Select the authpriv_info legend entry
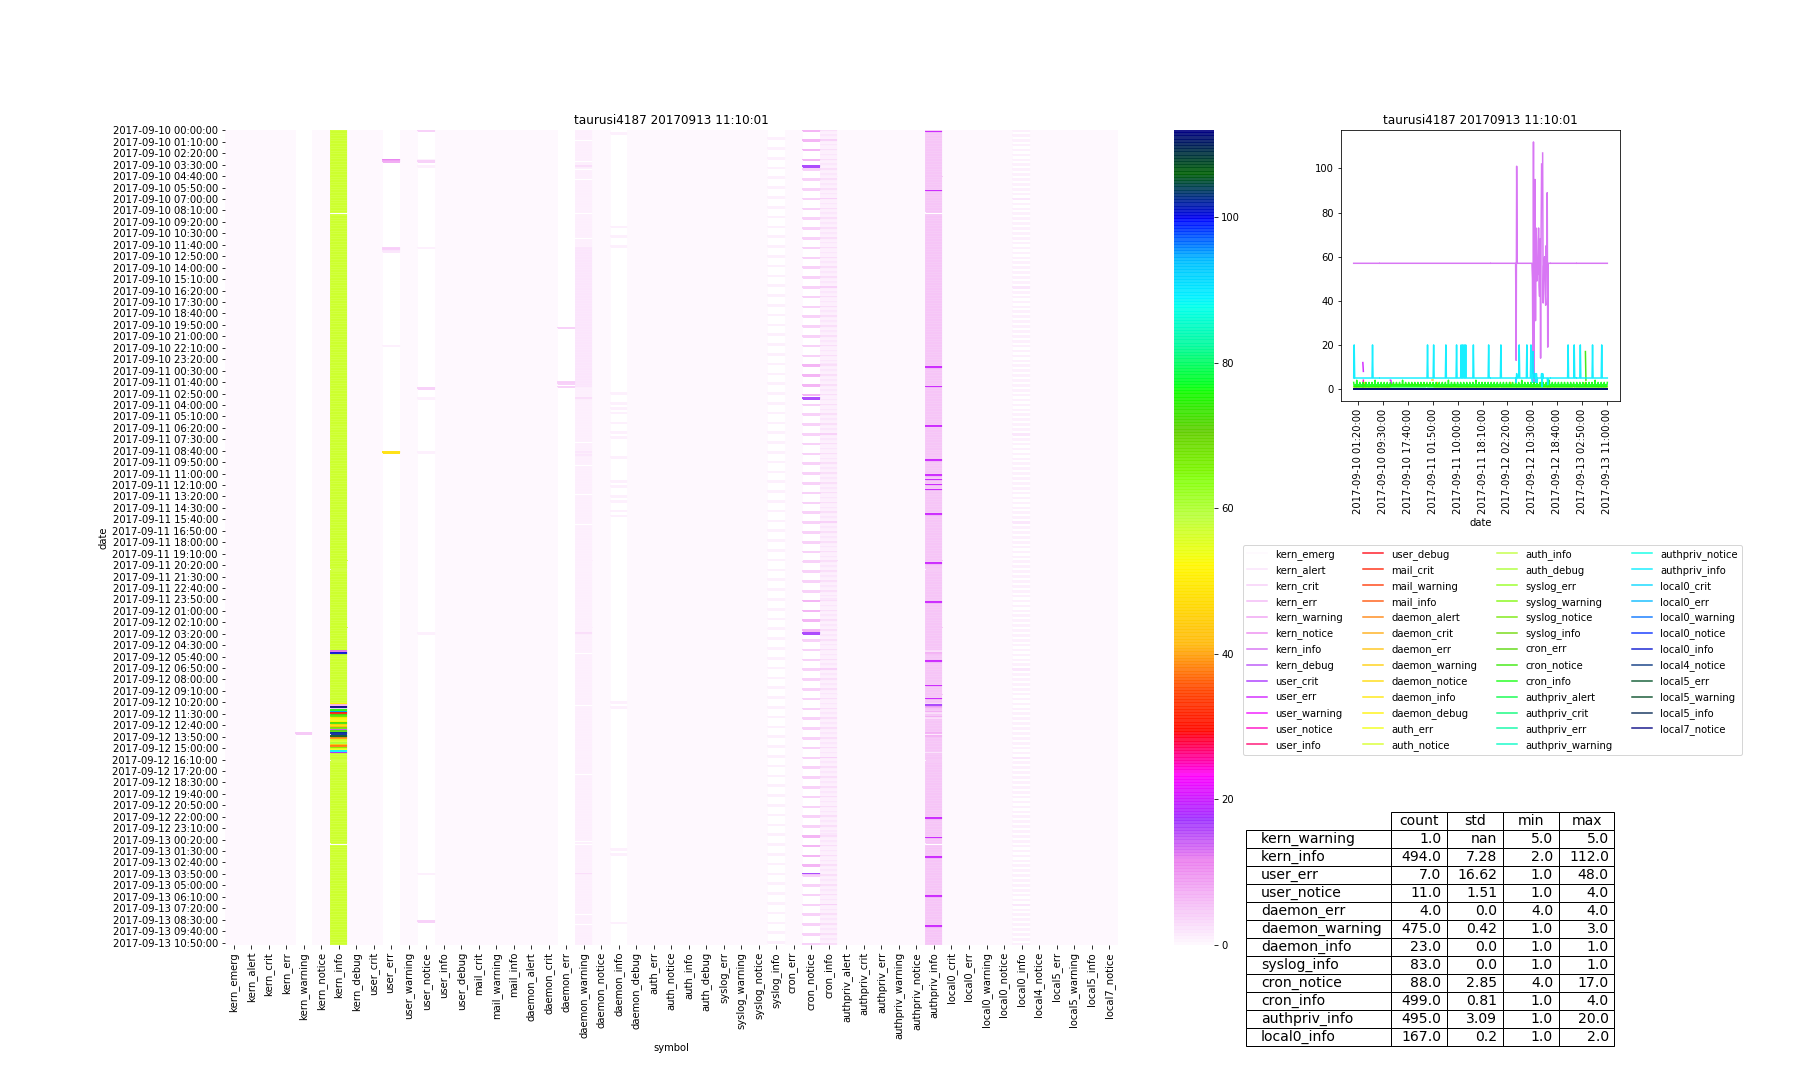The width and height of the screenshot is (1800, 1080). (1692, 570)
